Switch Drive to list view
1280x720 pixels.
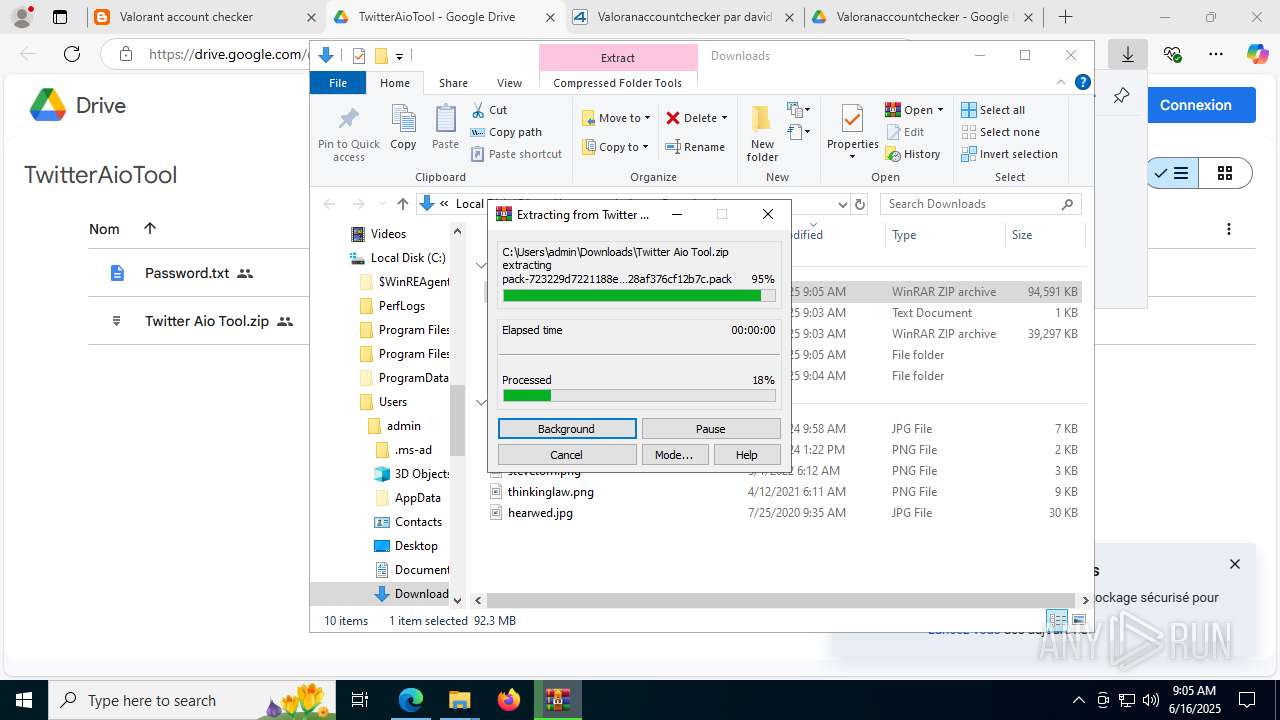tap(1171, 174)
